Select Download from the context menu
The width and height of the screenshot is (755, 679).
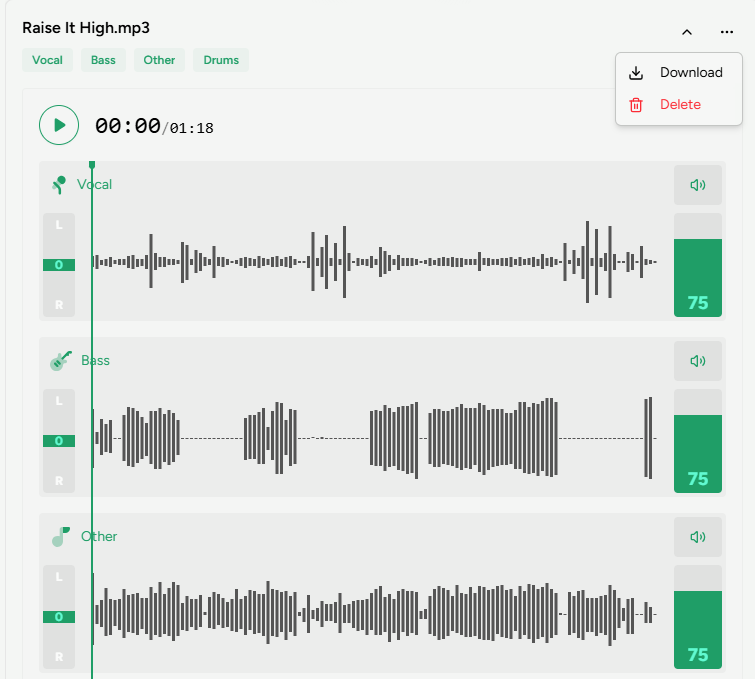(690, 73)
